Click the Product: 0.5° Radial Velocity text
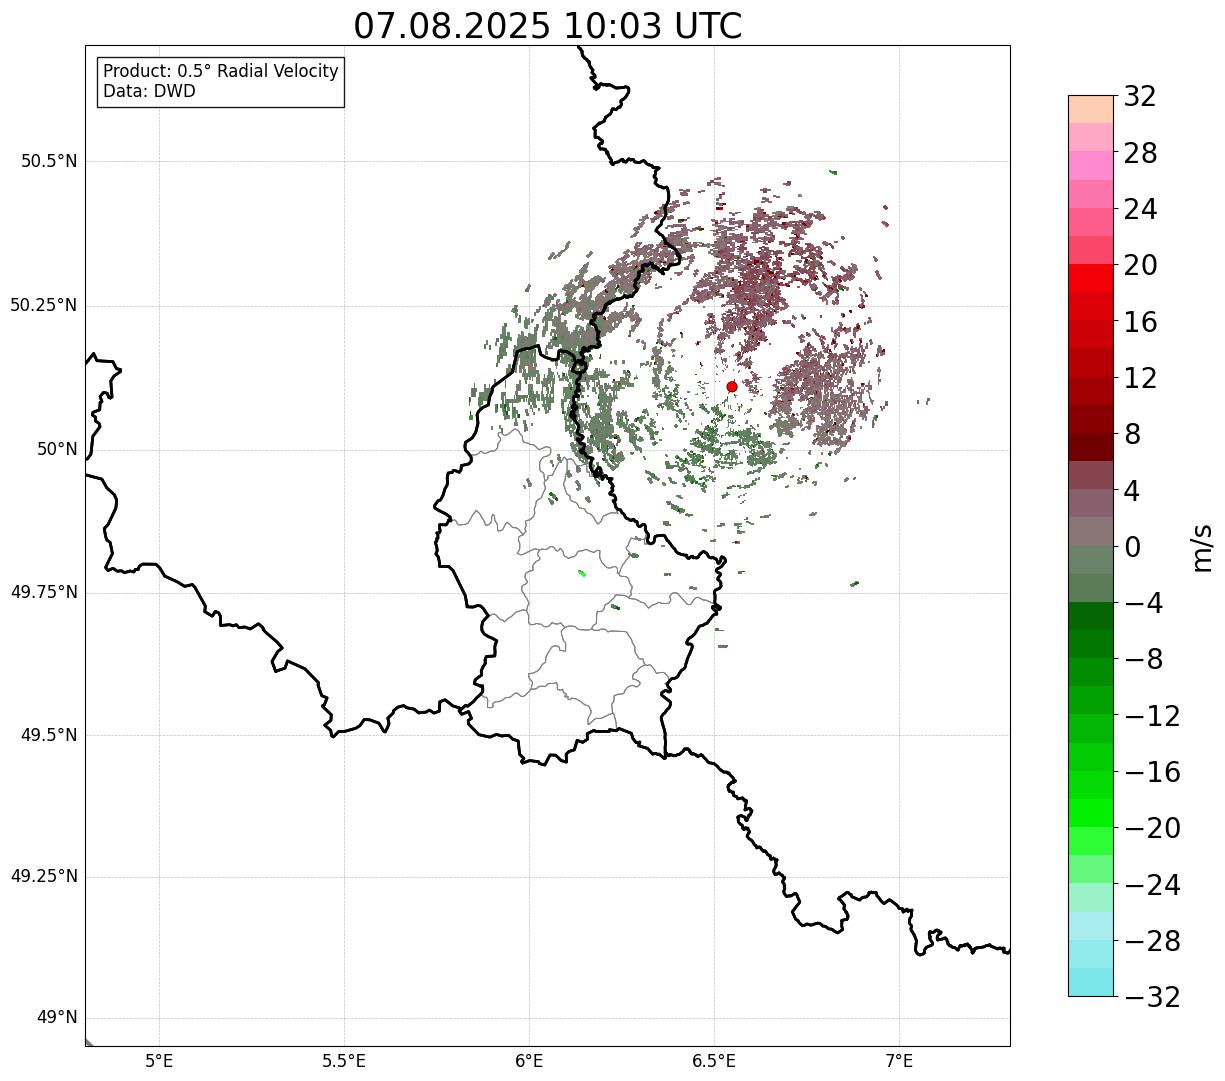The image size is (1225, 1081). click(221, 72)
